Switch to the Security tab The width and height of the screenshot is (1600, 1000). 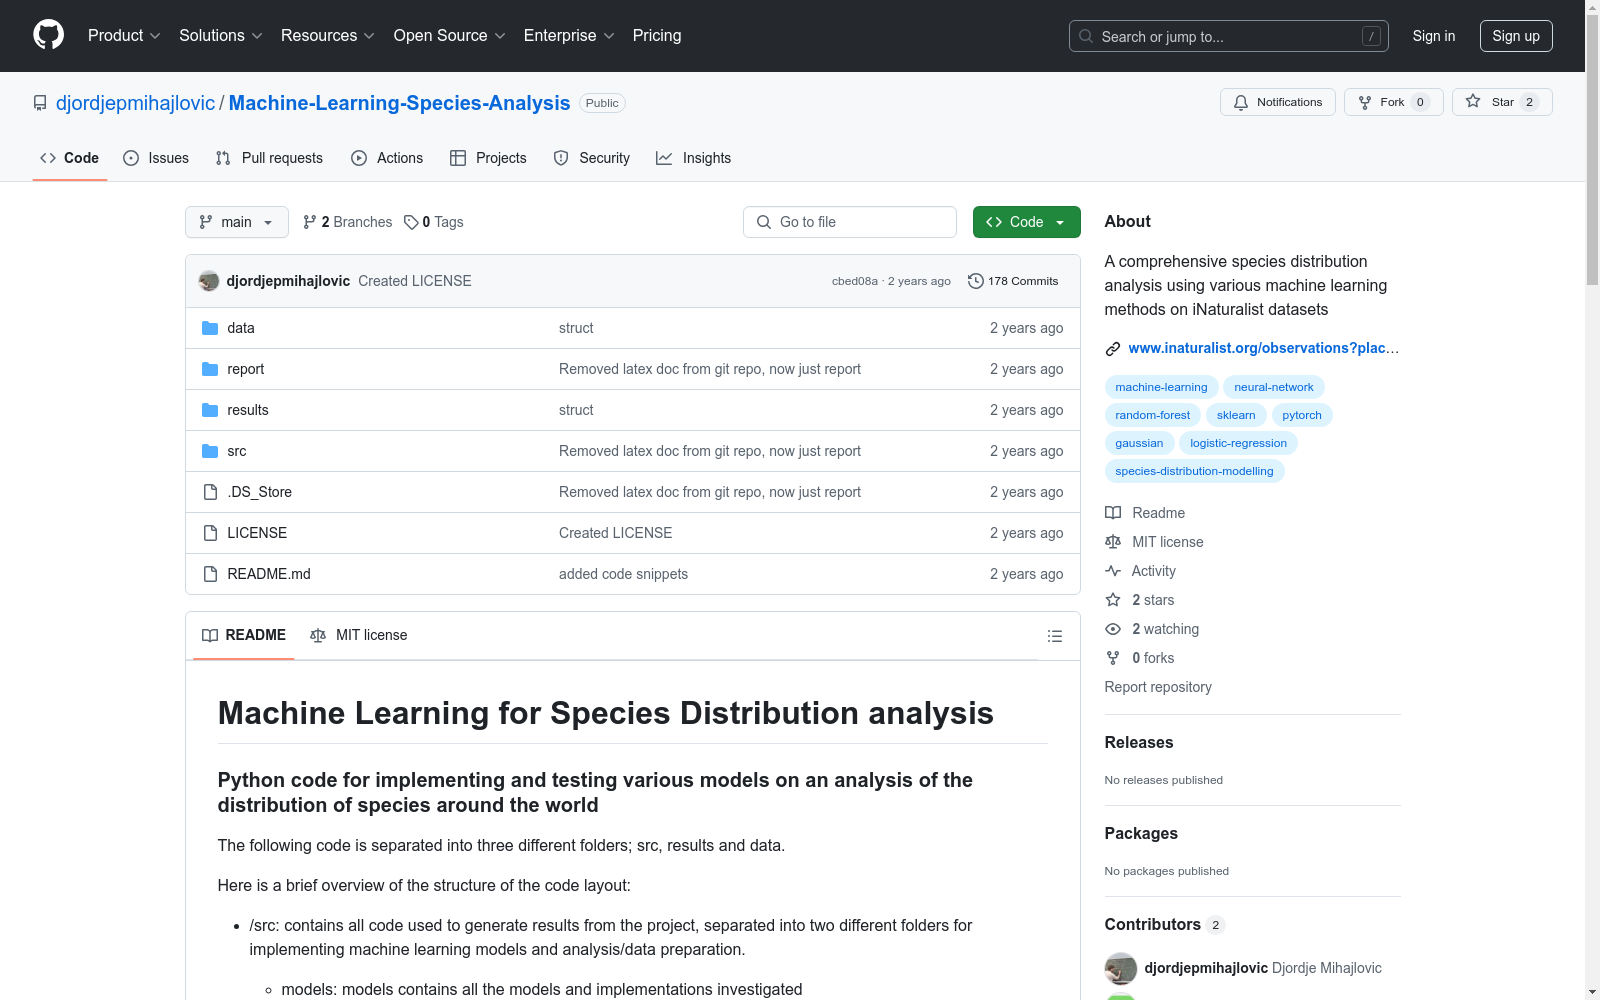592,158
